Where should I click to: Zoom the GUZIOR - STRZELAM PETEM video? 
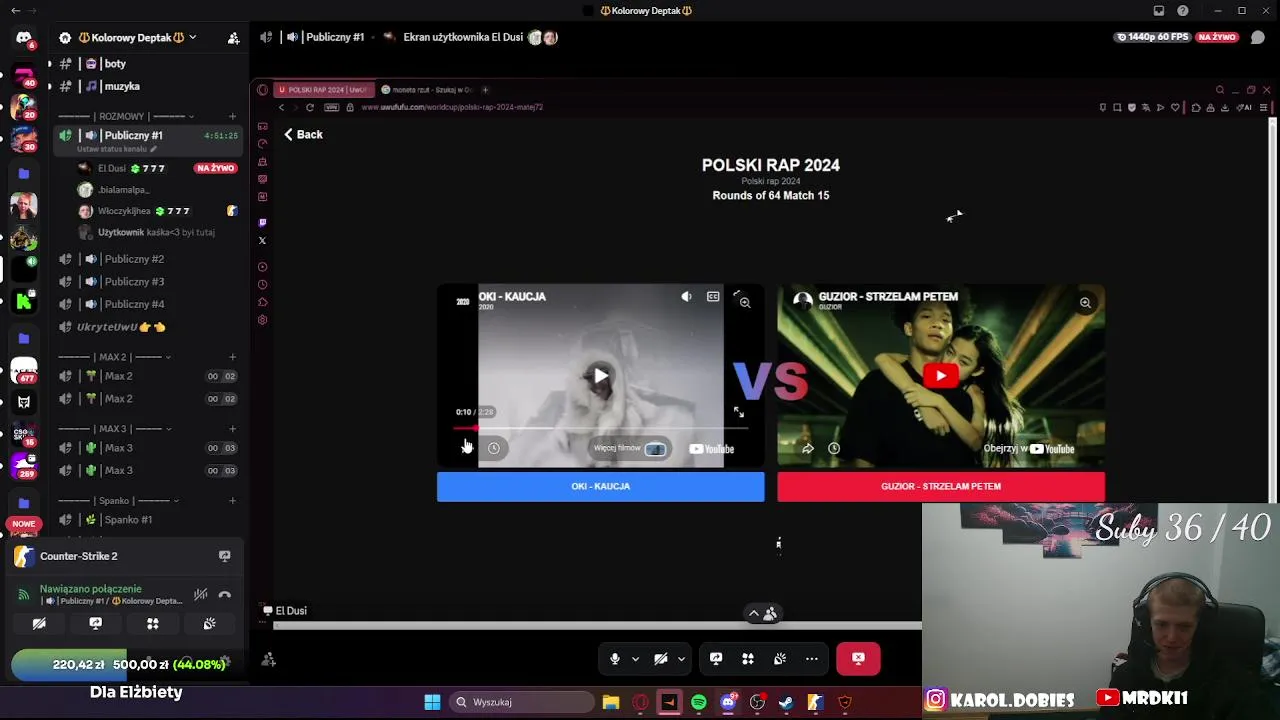pos(1085,302)
